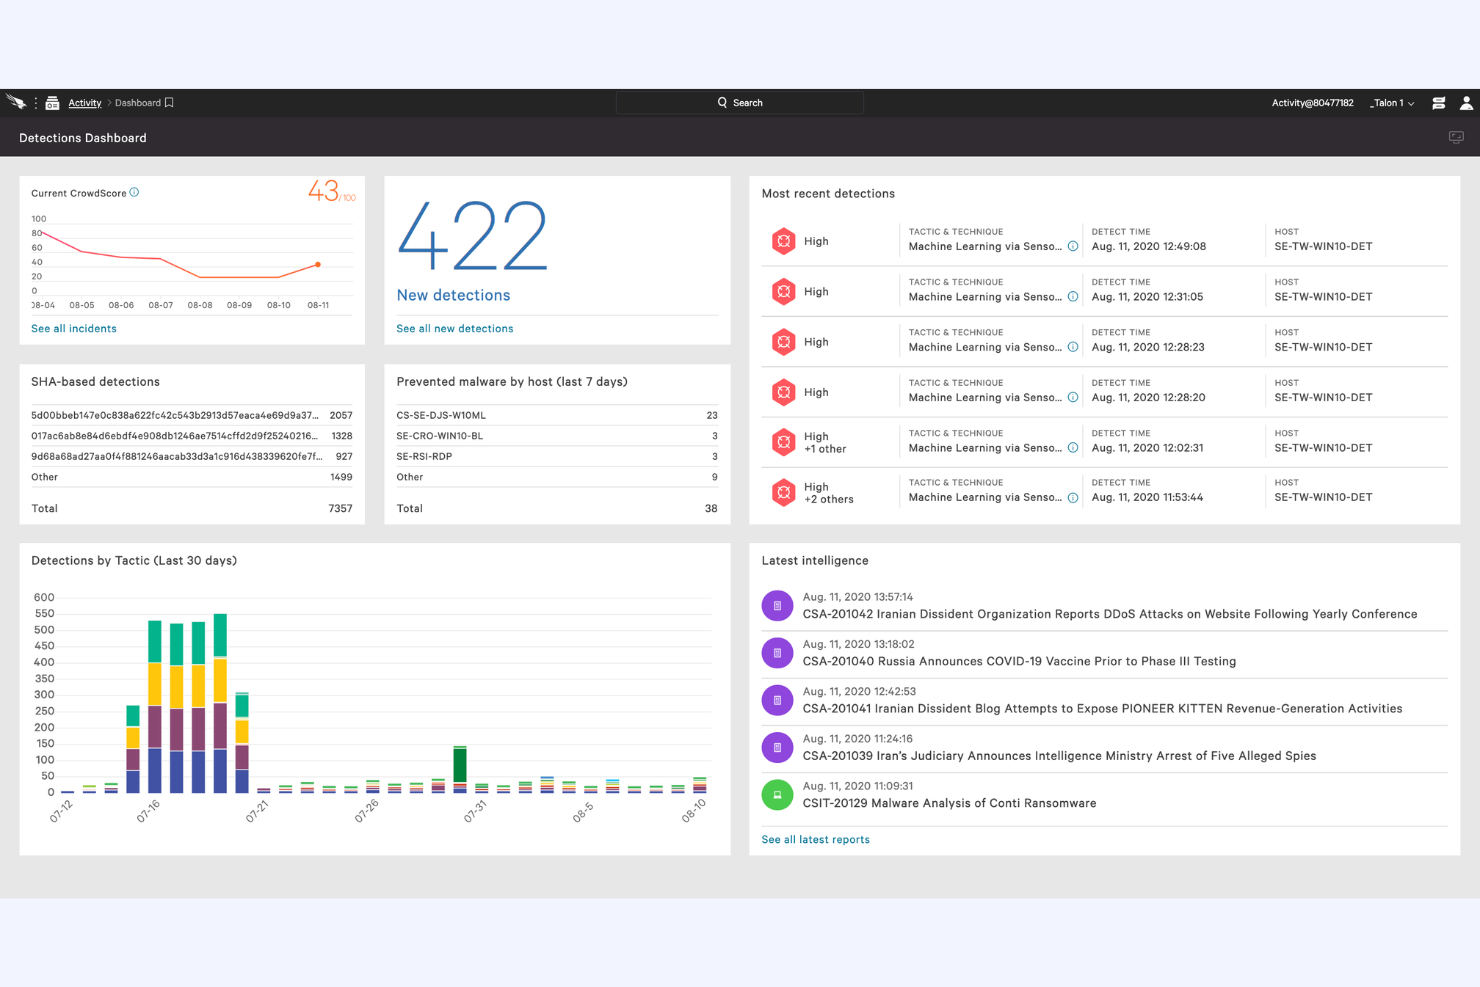Open the _Talon 1 dropdown
1480x987 pixels.
click(1391, 102)
